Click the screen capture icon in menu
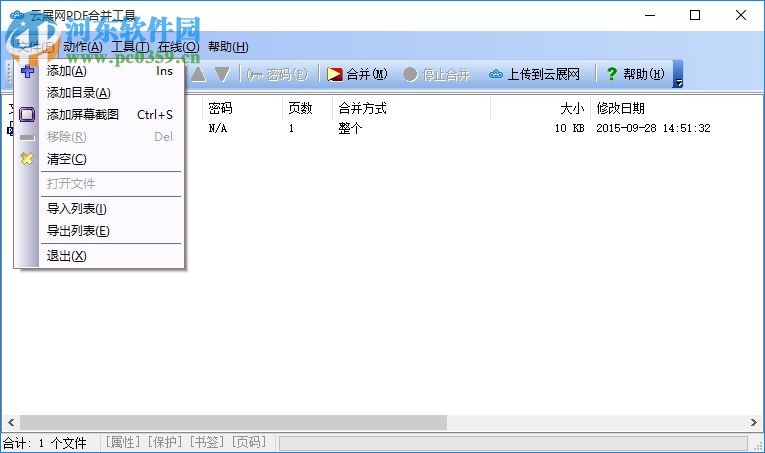This screenshot has width=765, height=453. point(27,115)
